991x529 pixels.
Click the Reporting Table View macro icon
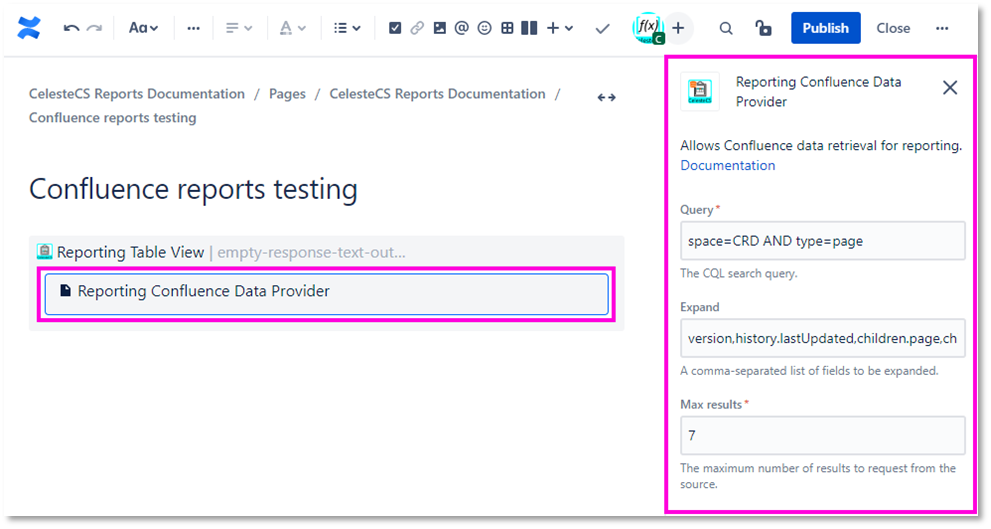point(44,252)
